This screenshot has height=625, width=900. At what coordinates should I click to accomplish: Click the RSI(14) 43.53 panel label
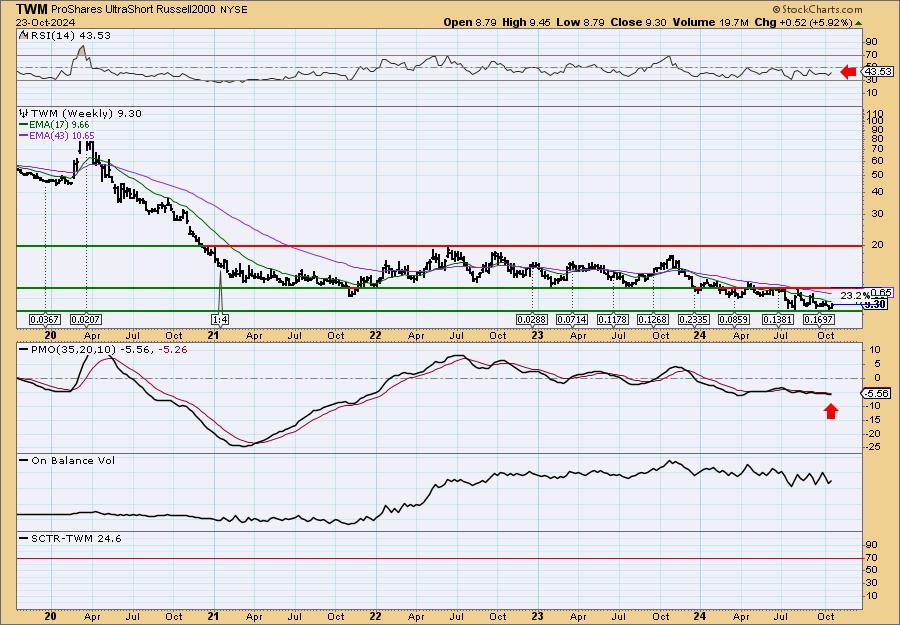click(x=69, y=35)
